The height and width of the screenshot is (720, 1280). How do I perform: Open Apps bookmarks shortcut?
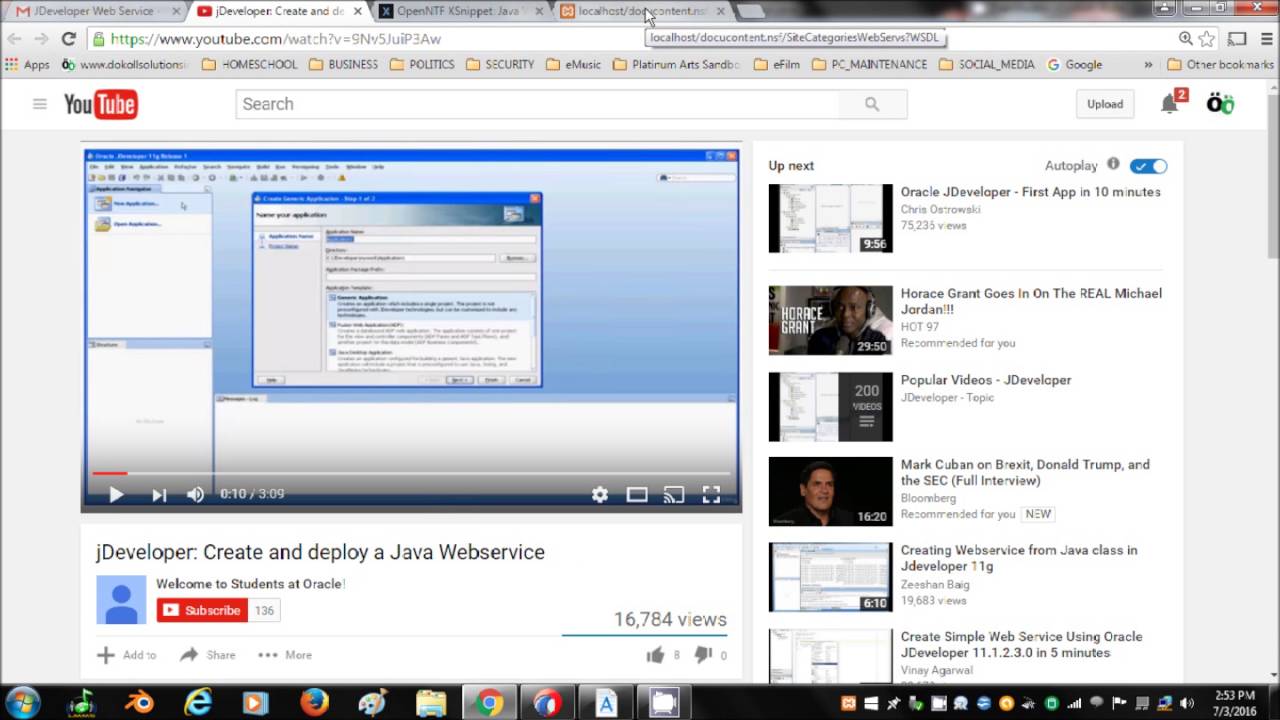click(27, 64)
